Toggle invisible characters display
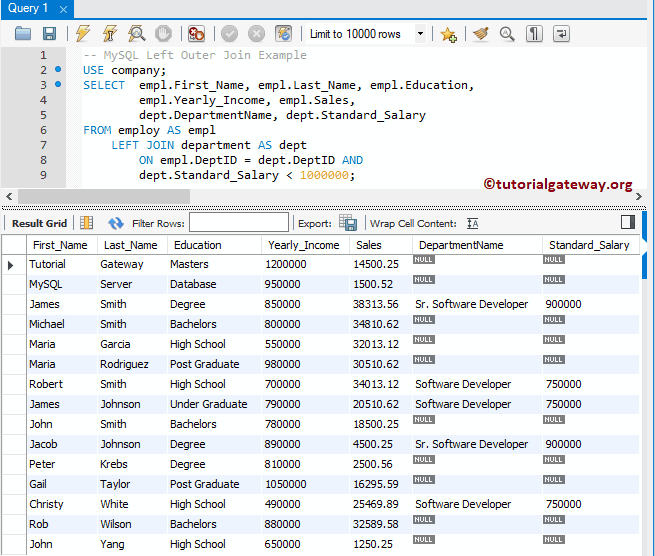655x556 pixels. point(535,33)
